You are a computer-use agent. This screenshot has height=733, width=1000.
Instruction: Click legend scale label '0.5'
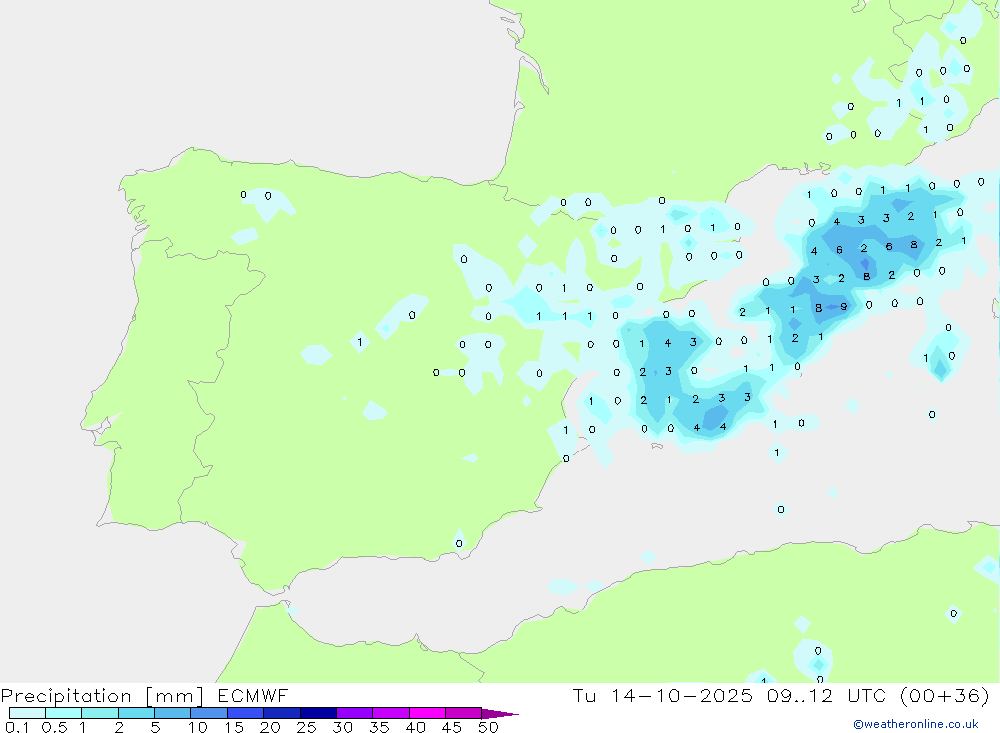55,727
